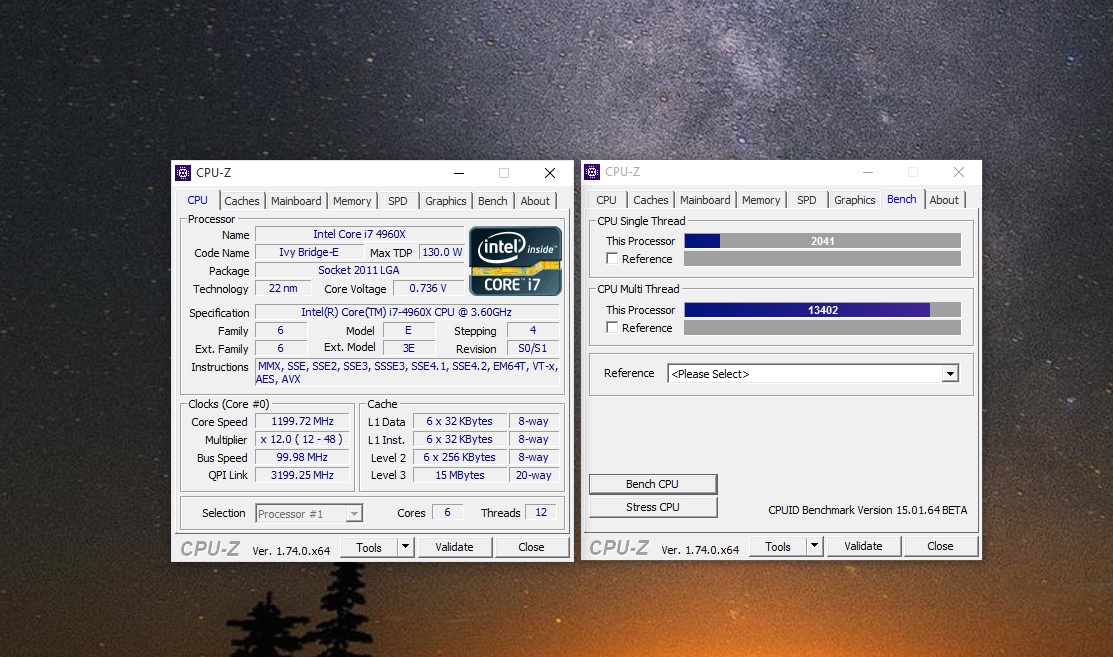The image size is (1113, 657).
Task: Enable Reference checkbox under CPU Multi Thread
Action: click(x=612, y=328)
